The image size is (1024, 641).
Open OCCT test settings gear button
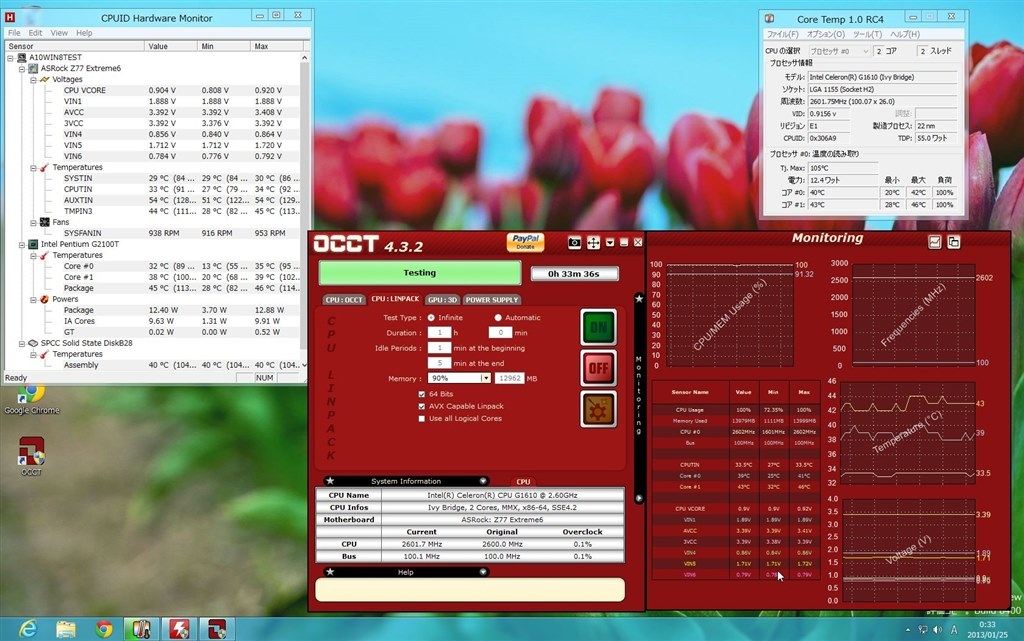click(598, 410)
